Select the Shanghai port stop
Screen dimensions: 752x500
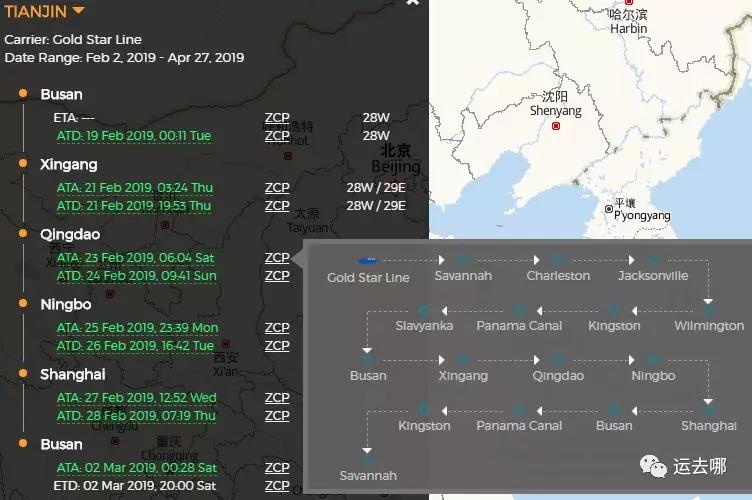click(72, 374)
